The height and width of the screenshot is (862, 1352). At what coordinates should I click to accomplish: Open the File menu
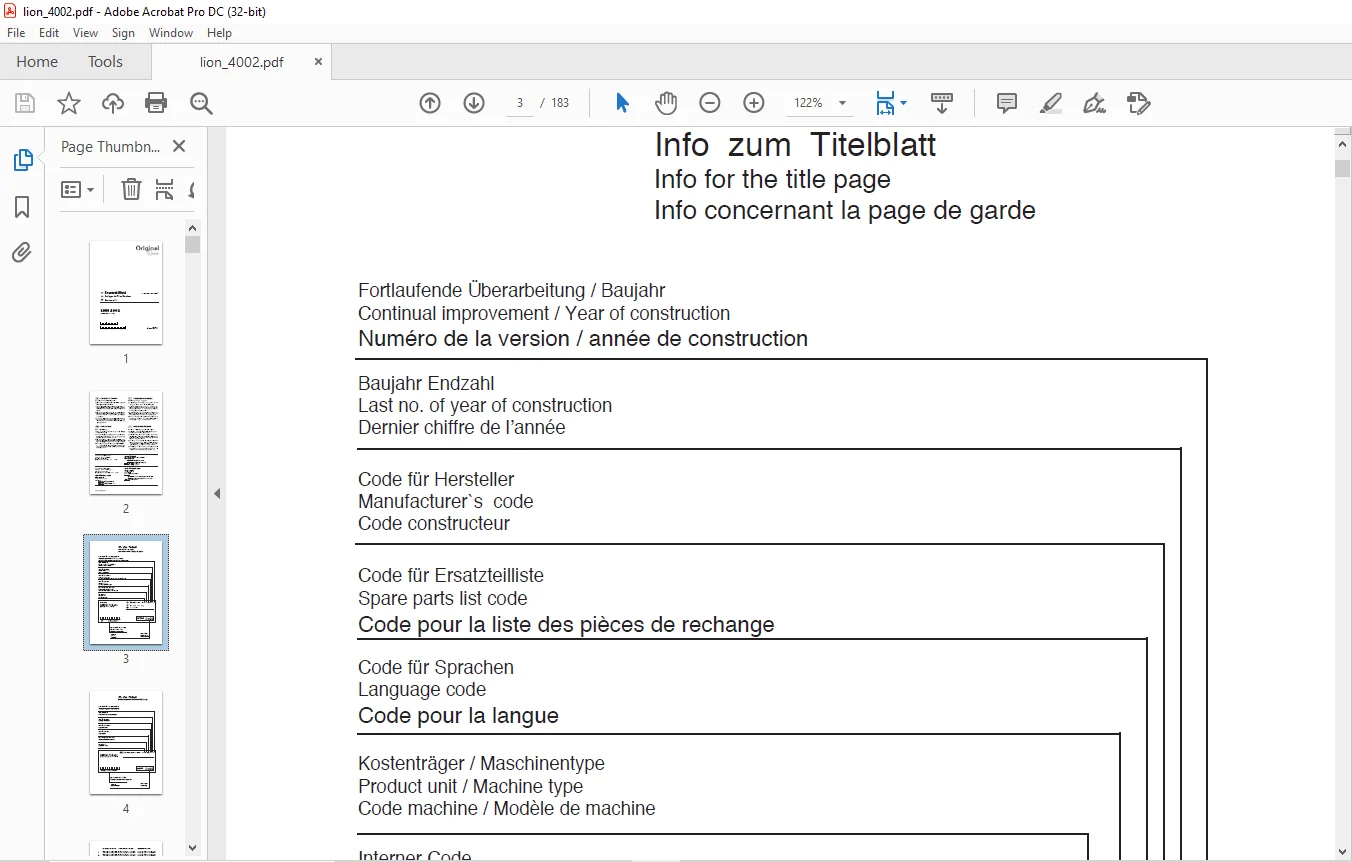point(16,33)
